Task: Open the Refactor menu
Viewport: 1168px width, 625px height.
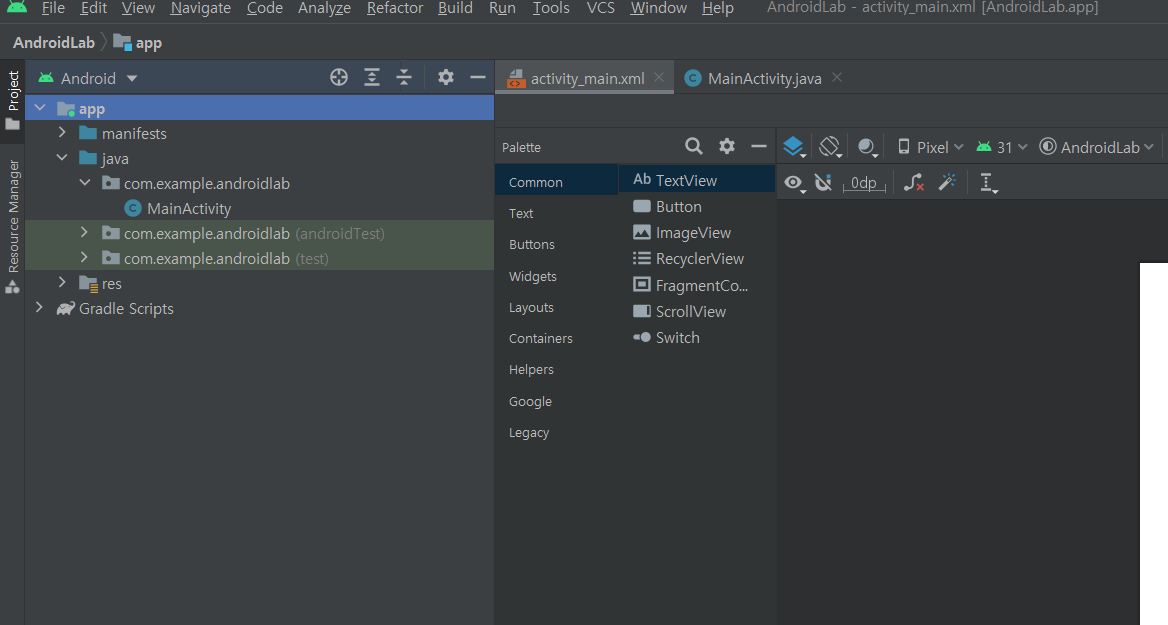Action: pyautogui.click(x=395, y=8)
